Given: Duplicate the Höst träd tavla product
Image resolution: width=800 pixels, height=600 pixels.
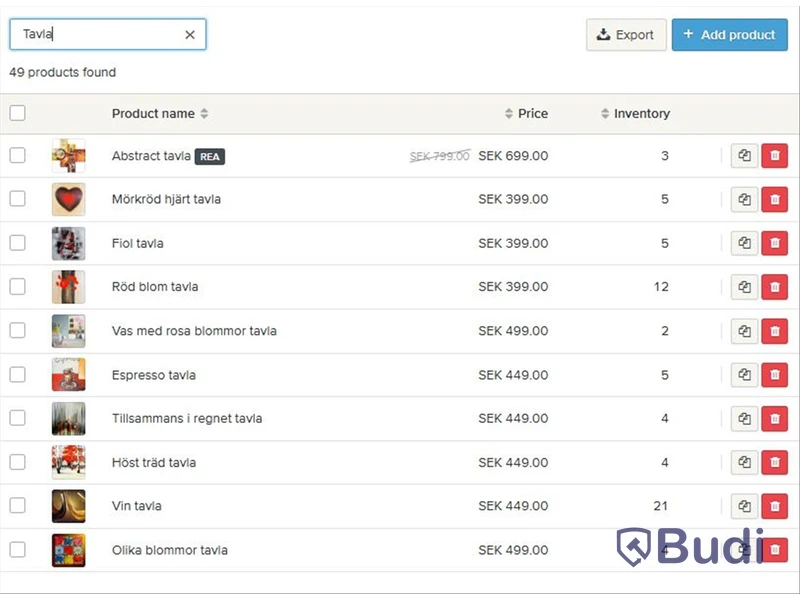Looking at the screenshot, I should click(744, 463).
